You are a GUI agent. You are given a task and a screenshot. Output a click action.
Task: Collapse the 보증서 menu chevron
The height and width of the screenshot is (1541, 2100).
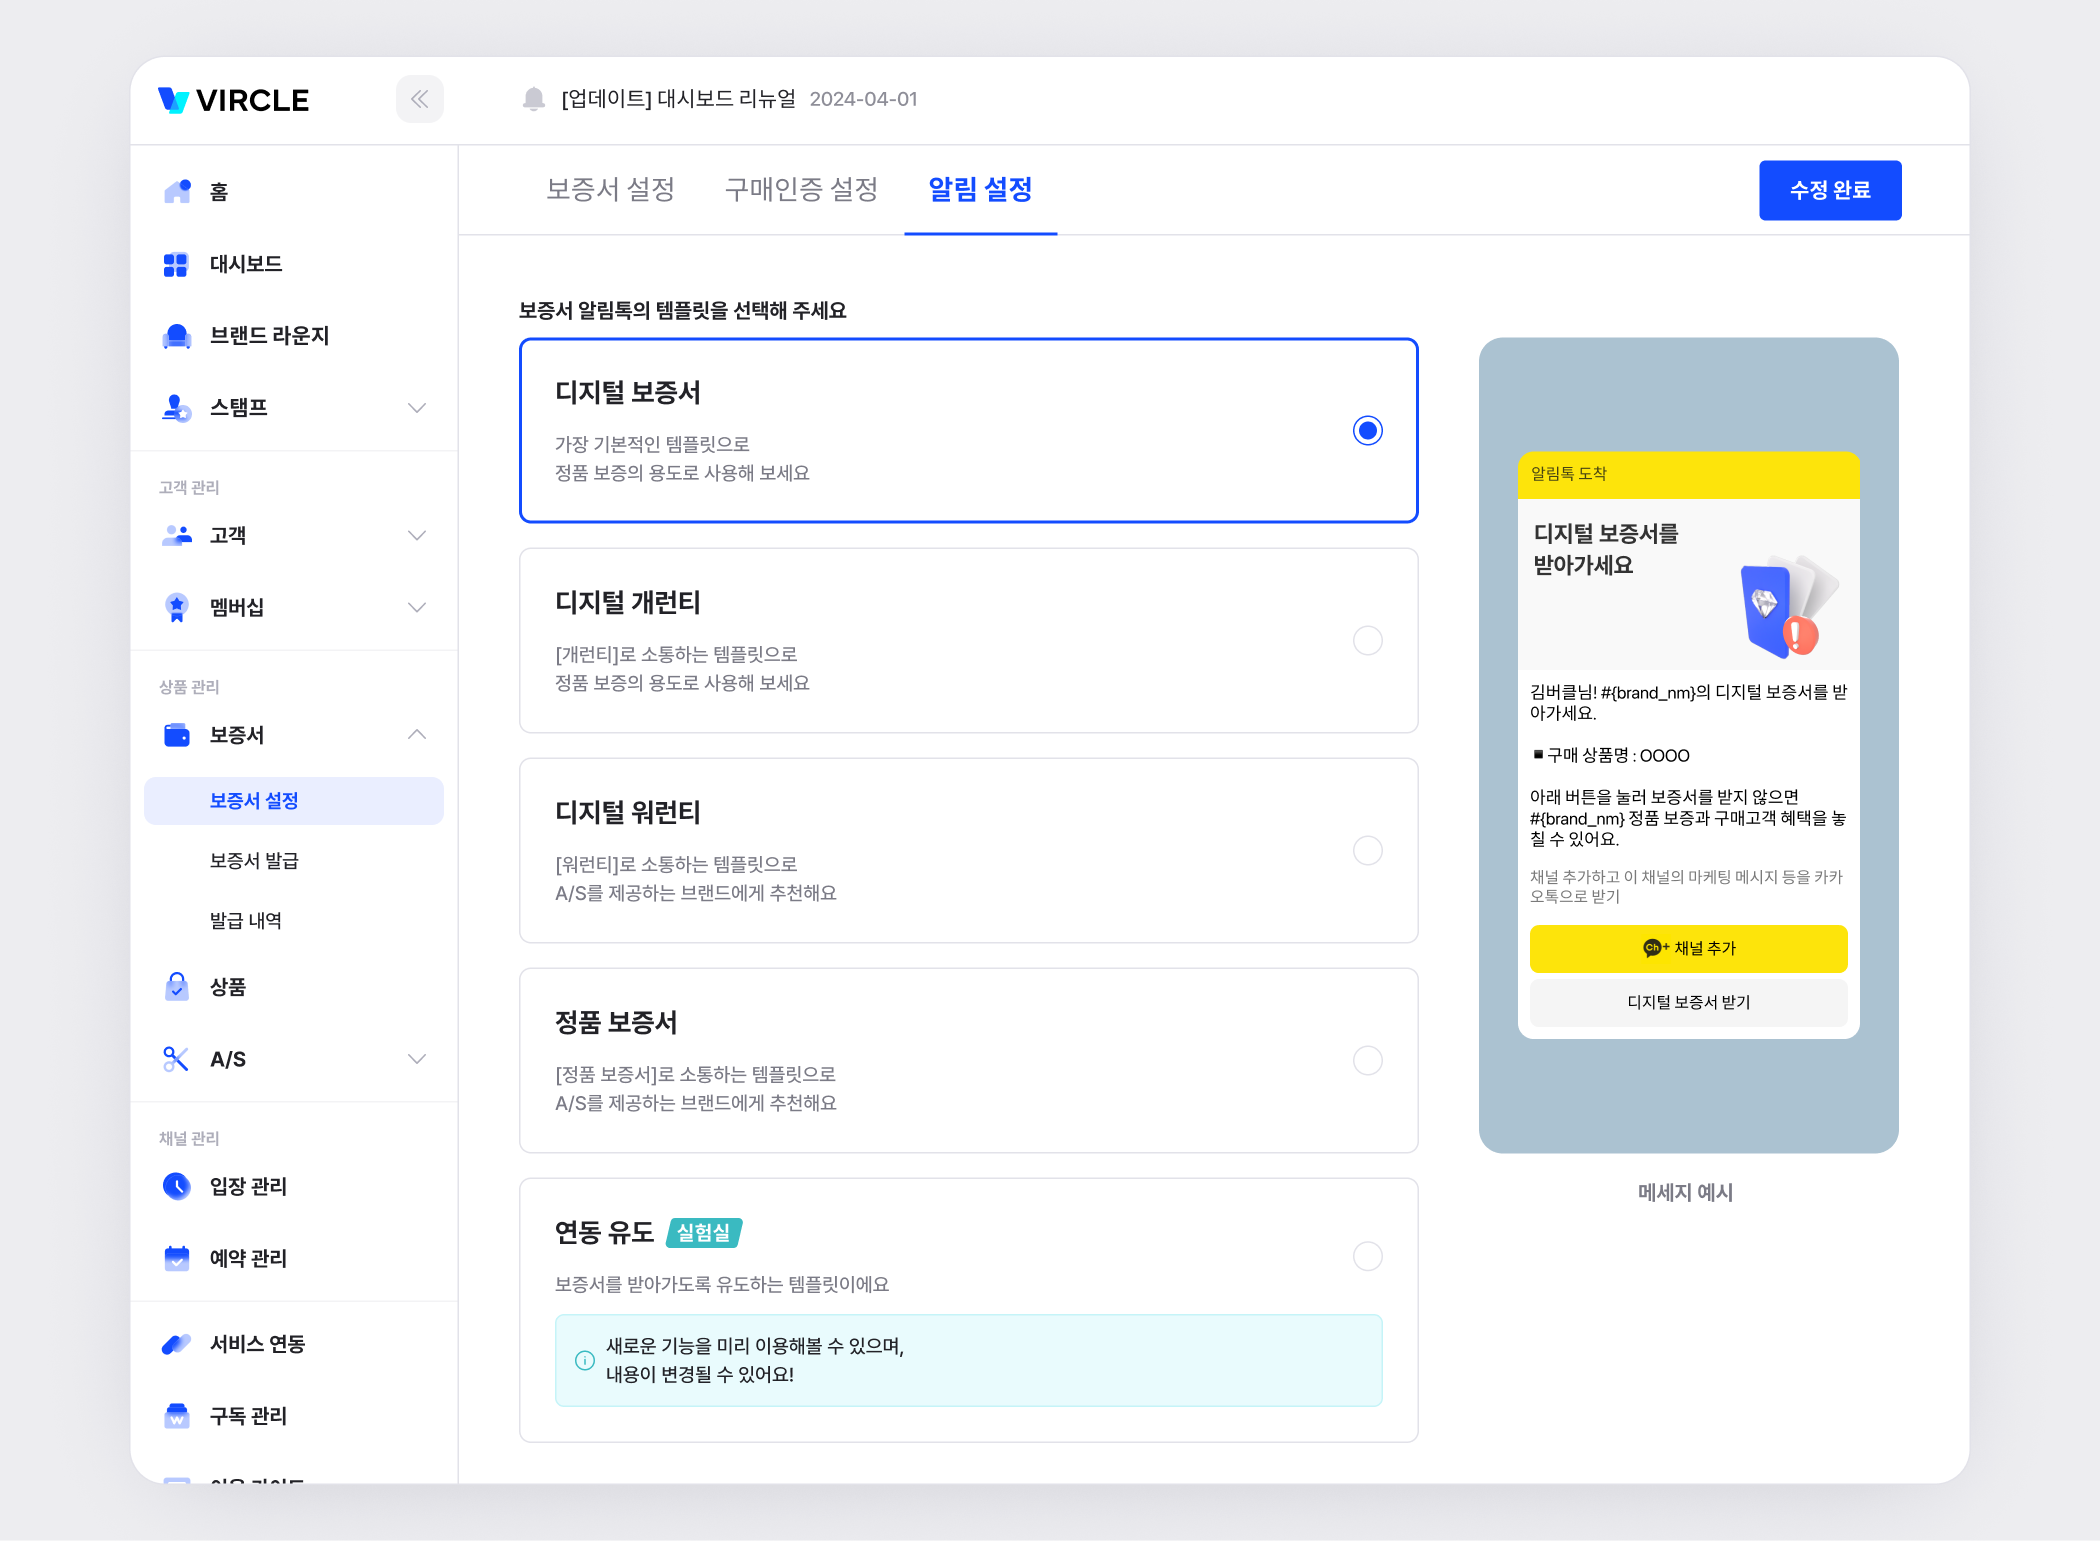[417, 735]
